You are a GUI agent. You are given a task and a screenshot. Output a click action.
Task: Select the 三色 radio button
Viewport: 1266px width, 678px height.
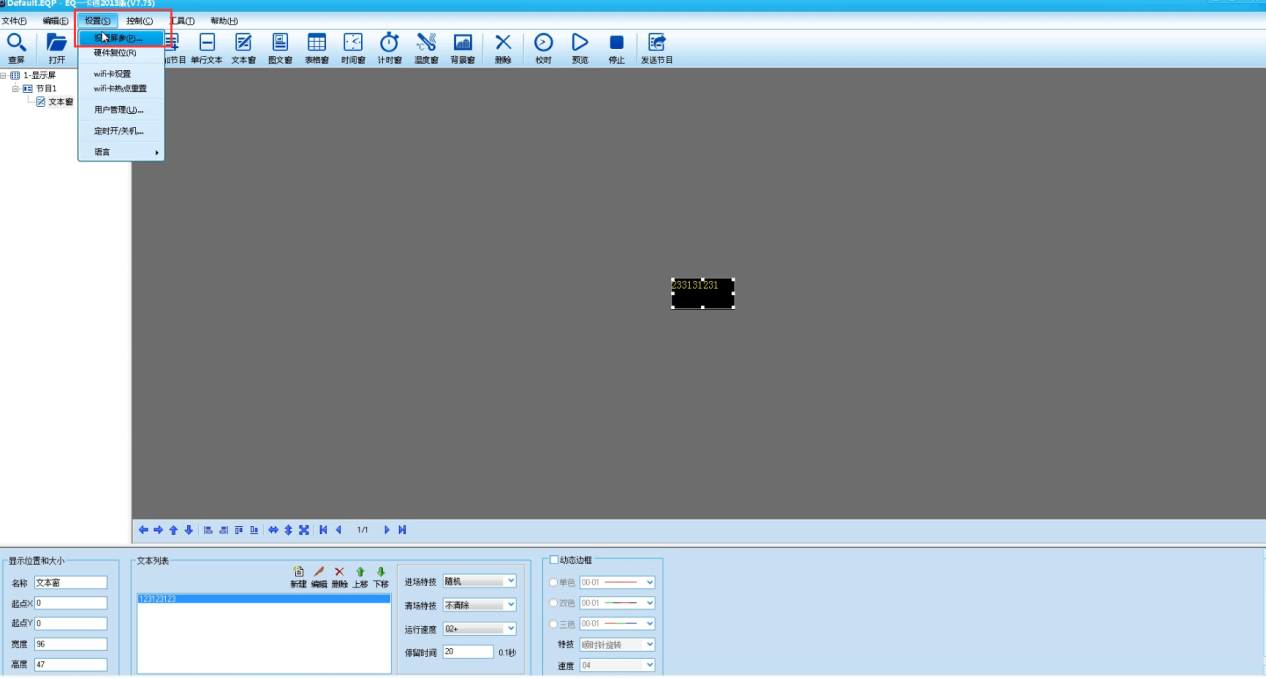554,624
